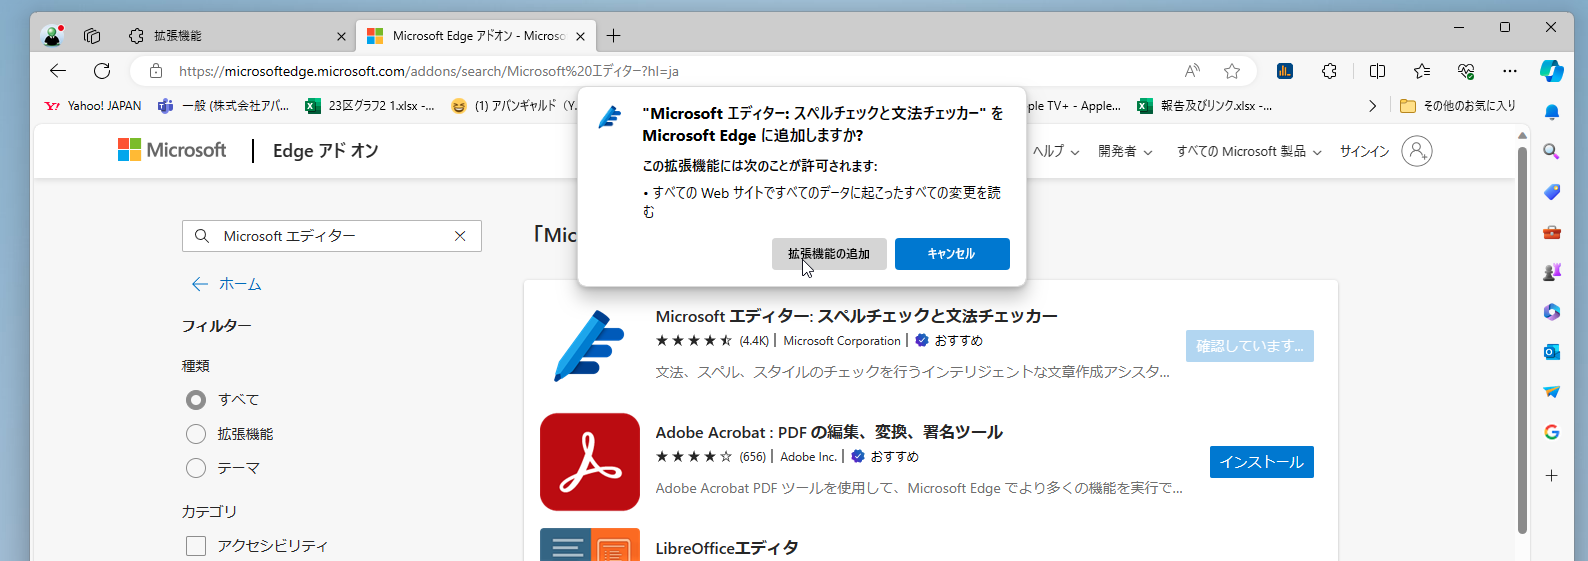Viewport: 1588px width, 561px height.
Task: Click scrollbar up arrow
Action: pos(1522,134)
